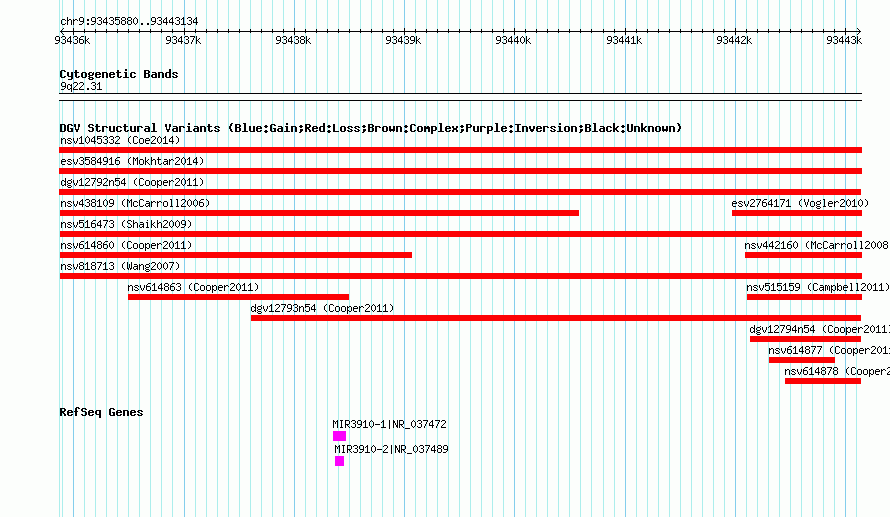Select the nsv515159 (Campbell2011) label
The width and height of the screenshot is (890, 517).
tap(818, 287)
